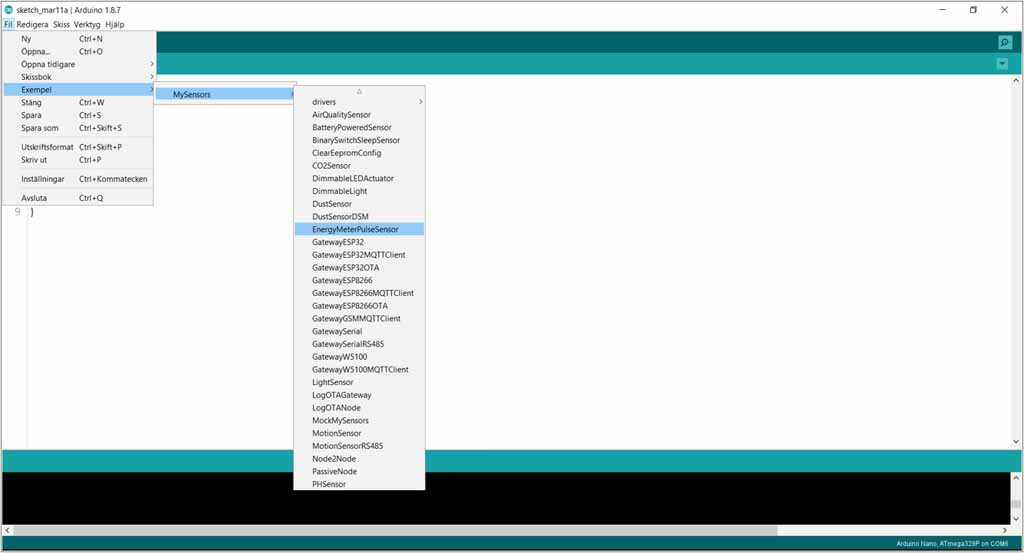Open the GatewayESP8266OTA example
Image resolution: width=1024 pixels, height=553 pixels.
tap(359, 306)
